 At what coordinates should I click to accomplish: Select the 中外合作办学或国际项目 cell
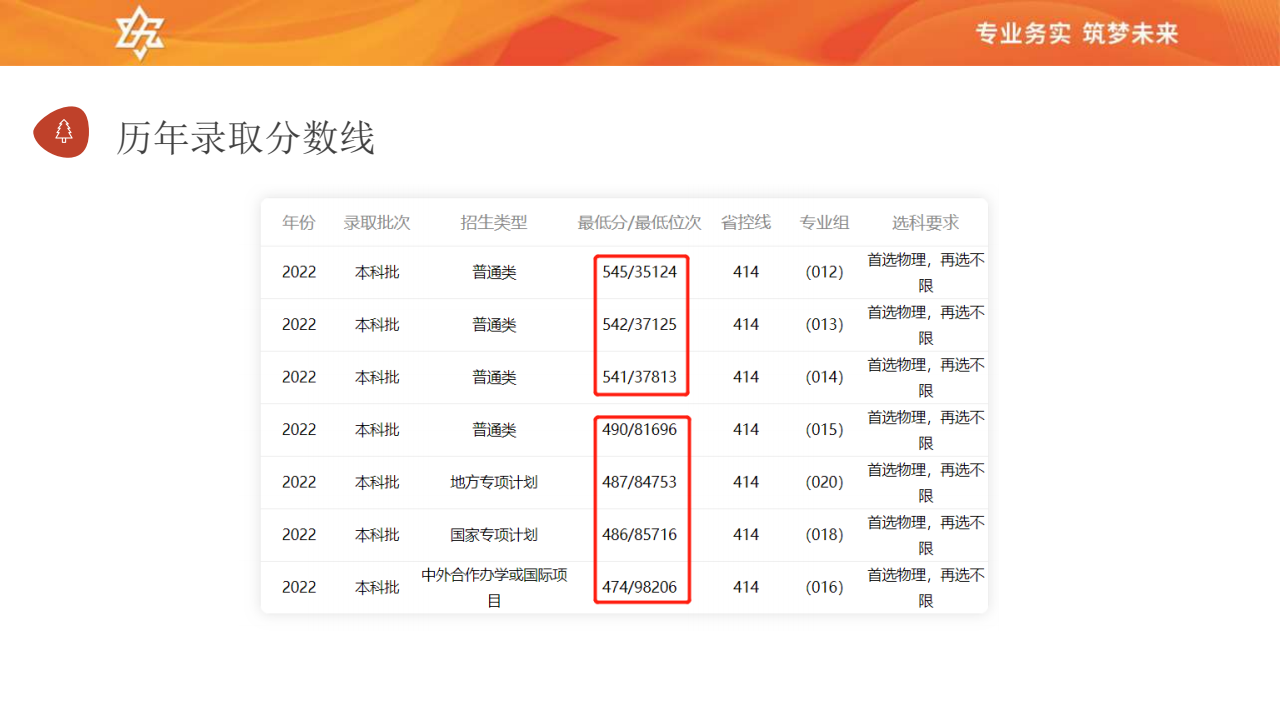click(x=494, y=588)
